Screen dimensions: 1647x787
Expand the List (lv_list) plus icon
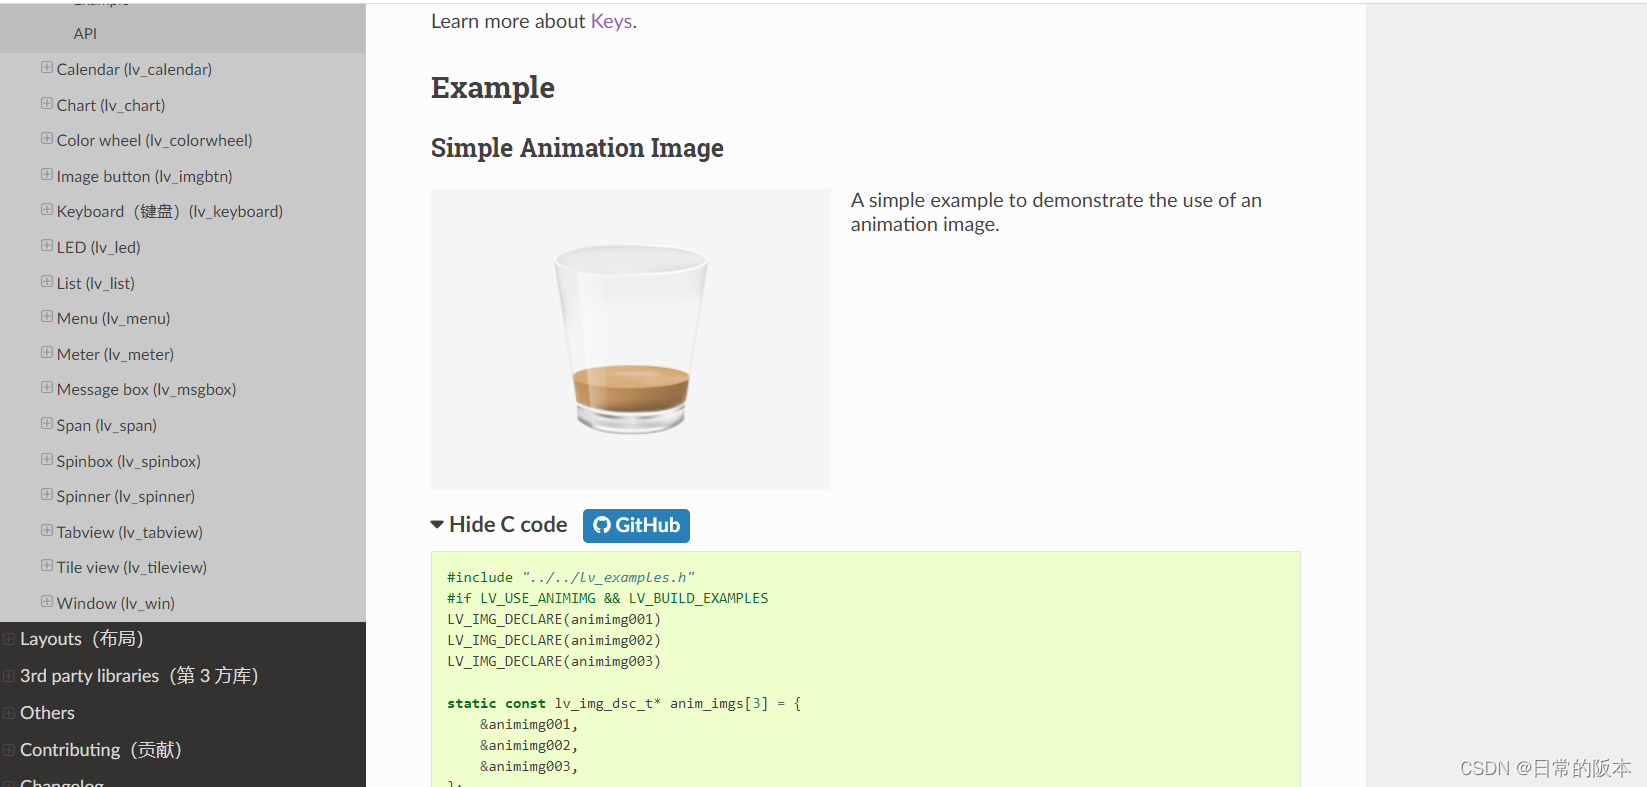(x=47, y=281)
